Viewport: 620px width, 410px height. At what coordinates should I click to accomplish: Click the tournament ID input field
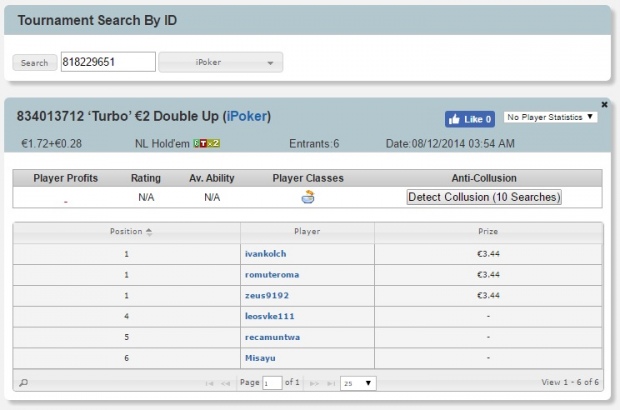click(108, 62)
